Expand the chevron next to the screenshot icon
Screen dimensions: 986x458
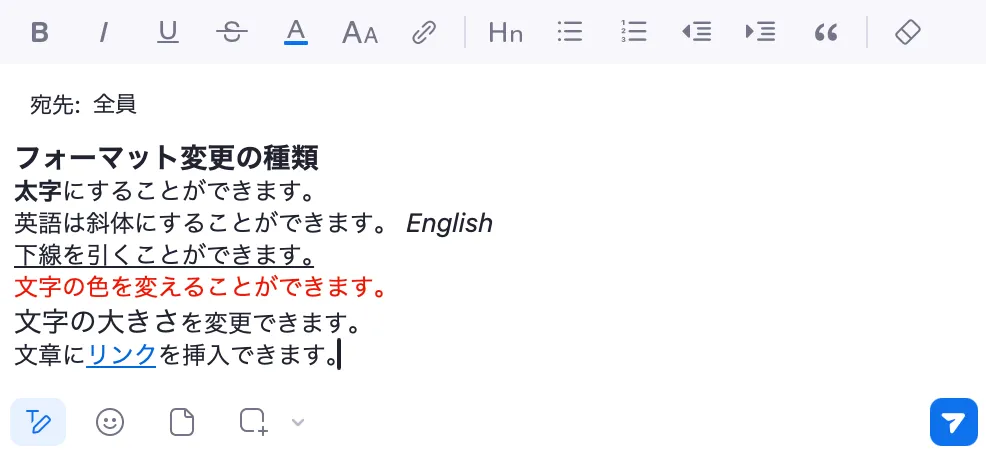298,422
